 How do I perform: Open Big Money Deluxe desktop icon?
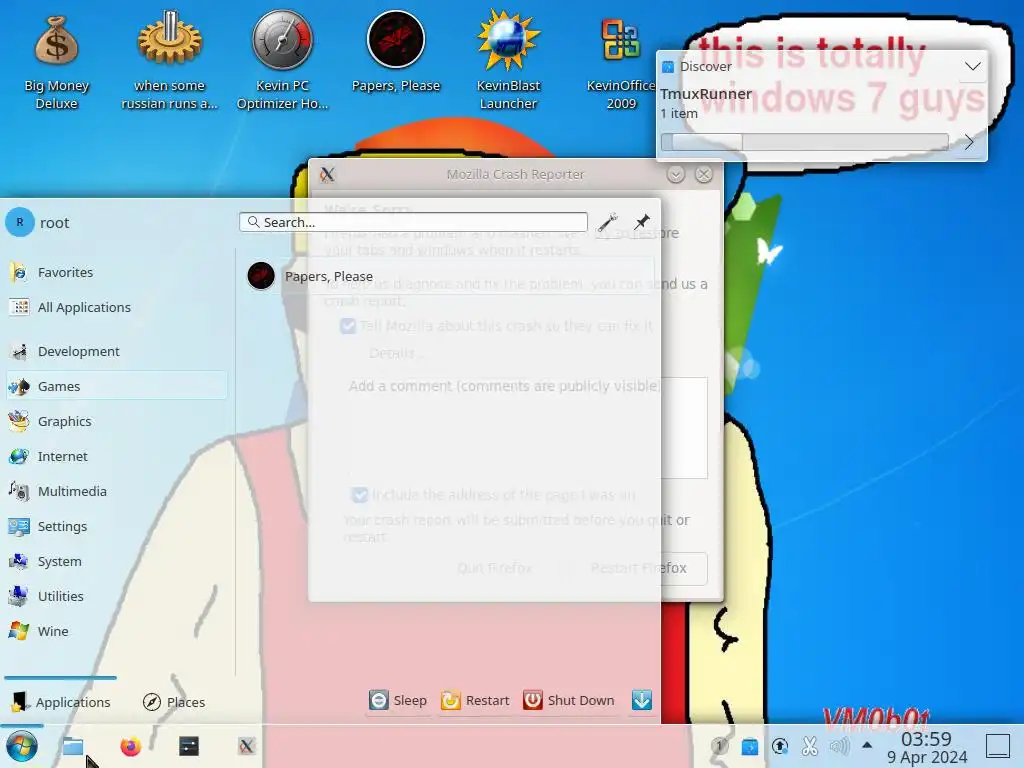(56, 62)
